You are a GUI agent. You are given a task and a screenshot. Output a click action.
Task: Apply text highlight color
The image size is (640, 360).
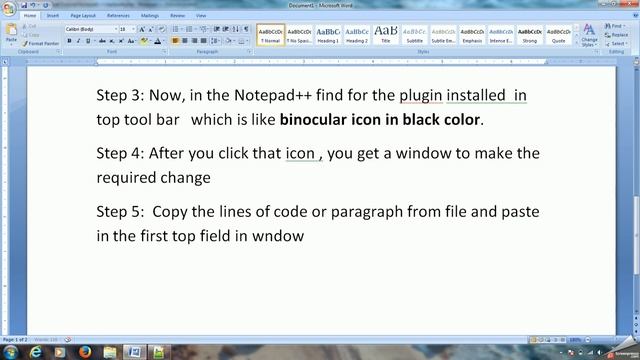point(144,41)
